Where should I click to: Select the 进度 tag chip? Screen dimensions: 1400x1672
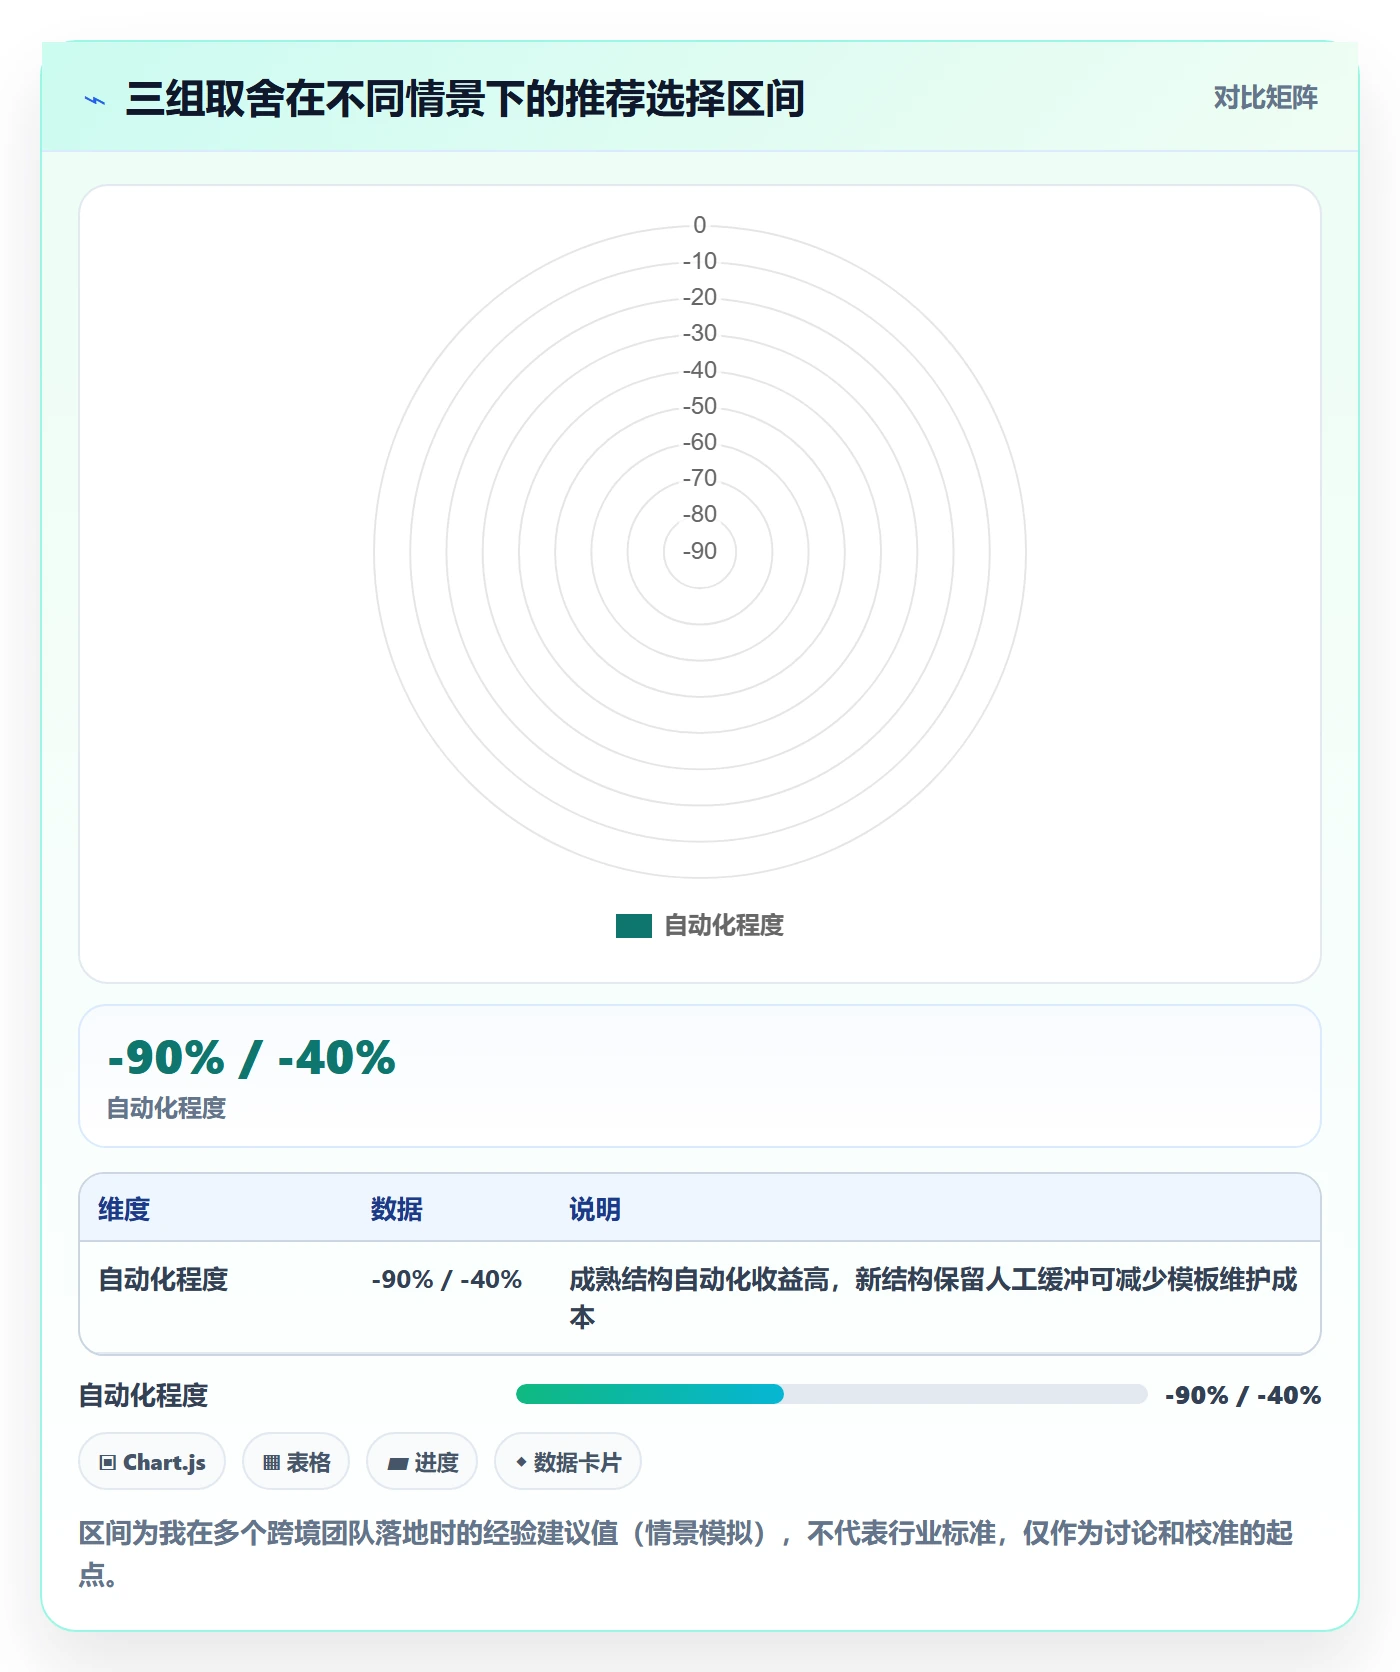click(422, 1462)
